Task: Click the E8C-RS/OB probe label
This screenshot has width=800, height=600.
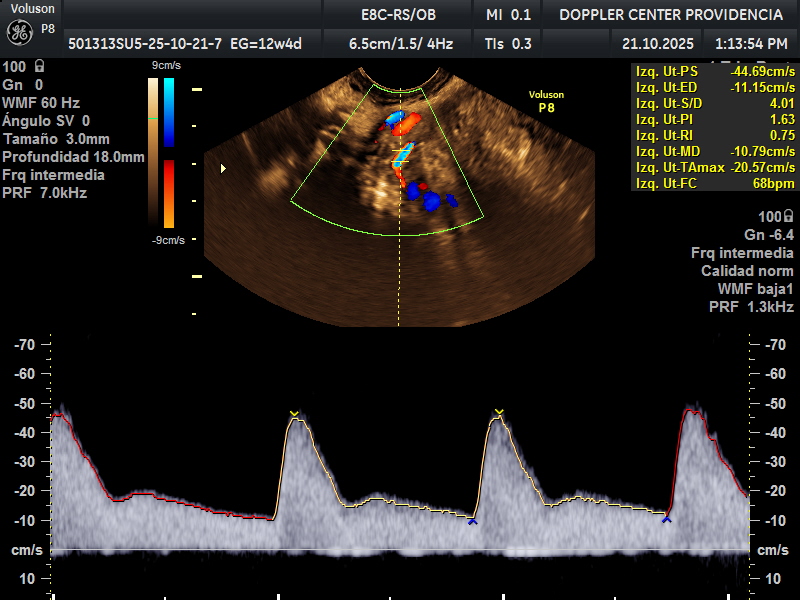Action: 398,15
